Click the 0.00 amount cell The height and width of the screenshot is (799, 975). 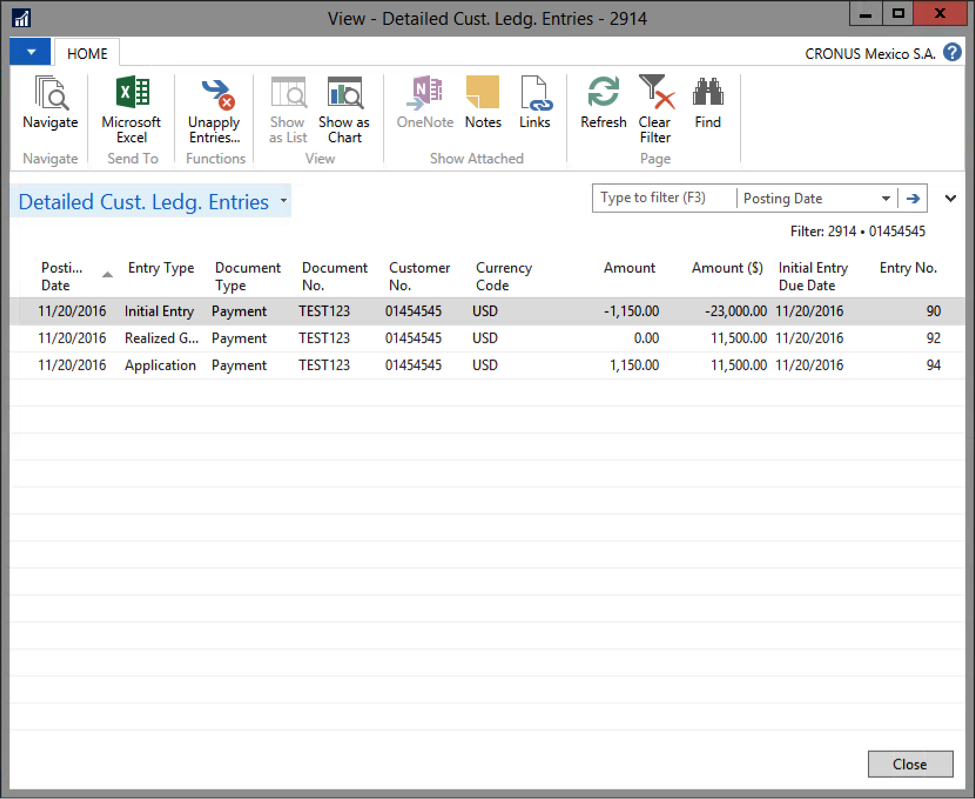click(646, 338)
